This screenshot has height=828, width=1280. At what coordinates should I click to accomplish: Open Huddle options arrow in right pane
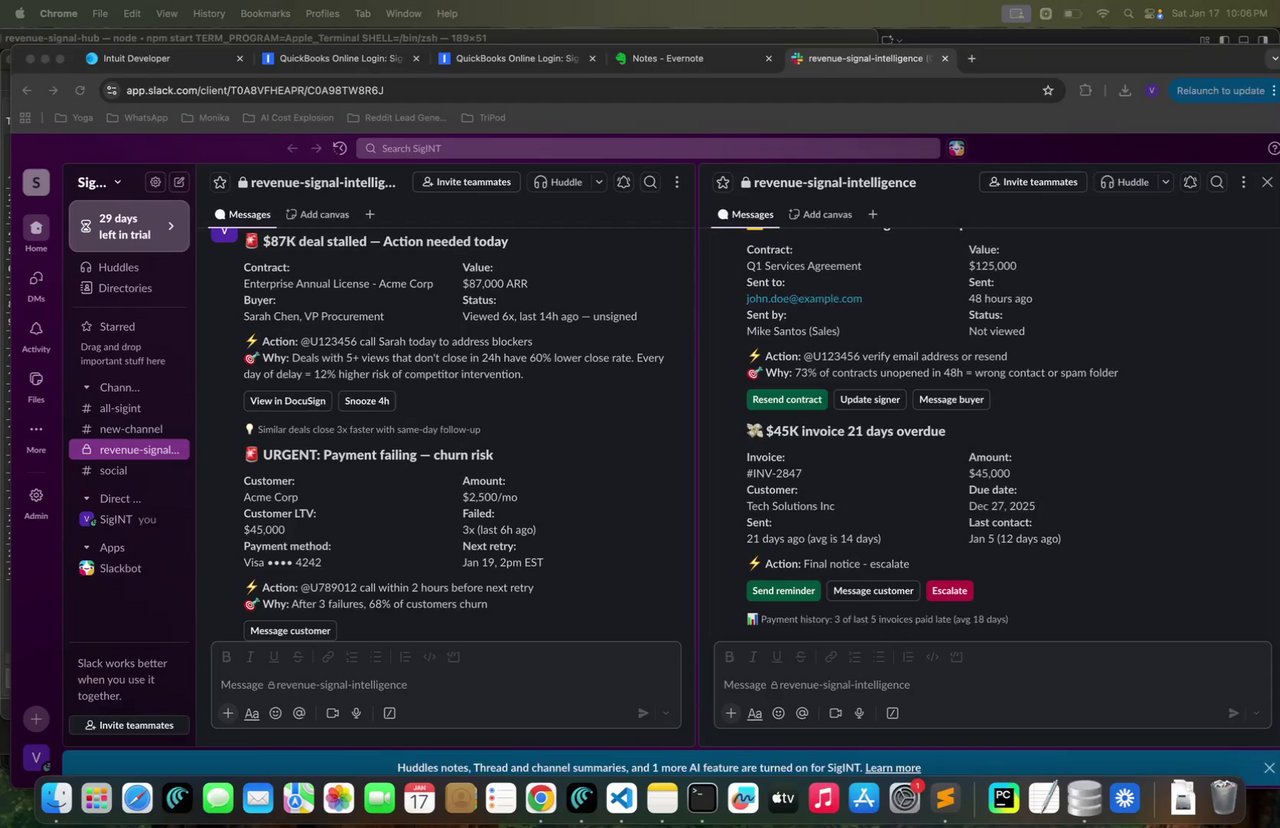click(1166, 182)
